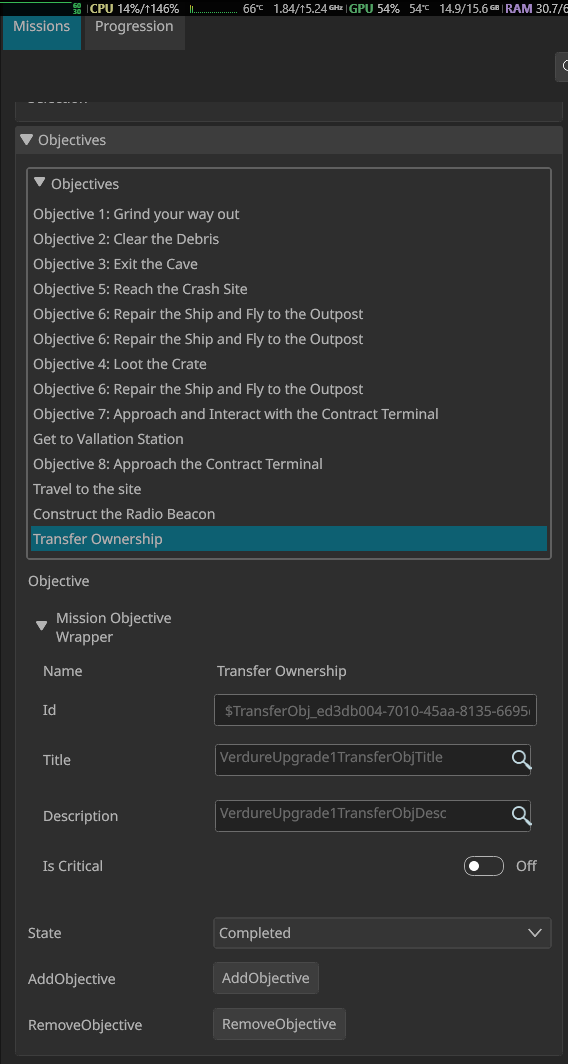Click Description field's magnifier search icon
The height and width of the screenshot is (1064, 568).
(520, 815)
